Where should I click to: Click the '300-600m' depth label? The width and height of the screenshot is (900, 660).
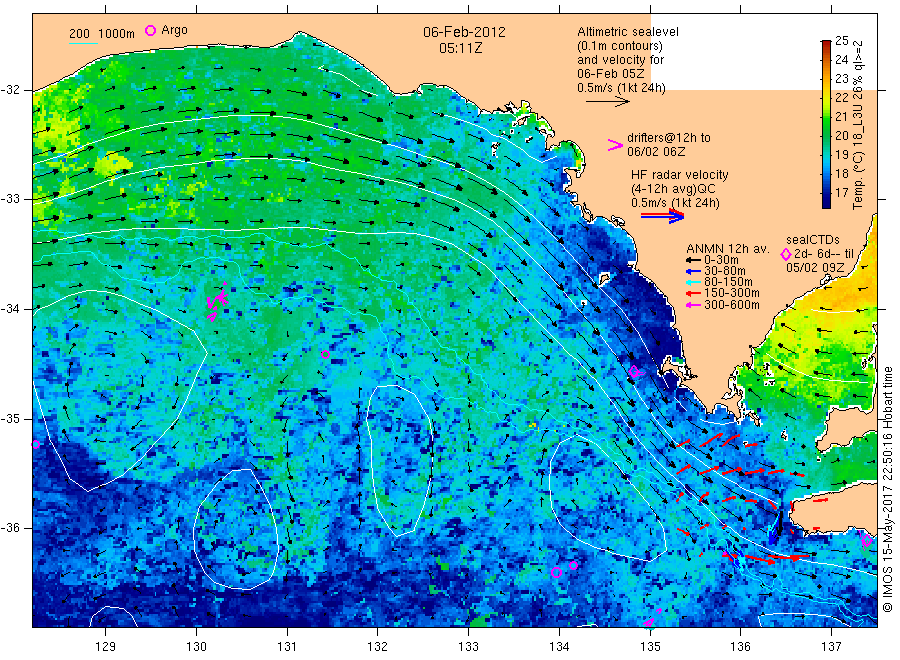click(x=732, y=305)
